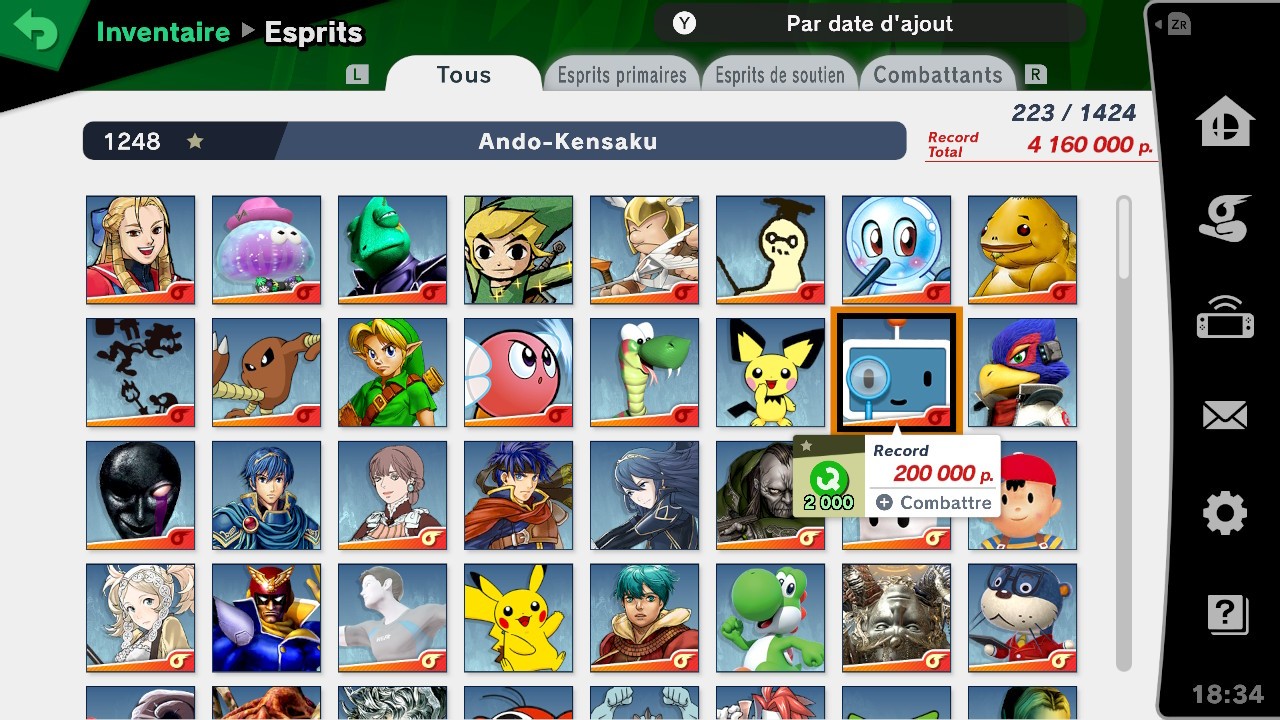Select the Pichu spirit thumbnail
The image size is (1280, 720).
coord(770,372)
